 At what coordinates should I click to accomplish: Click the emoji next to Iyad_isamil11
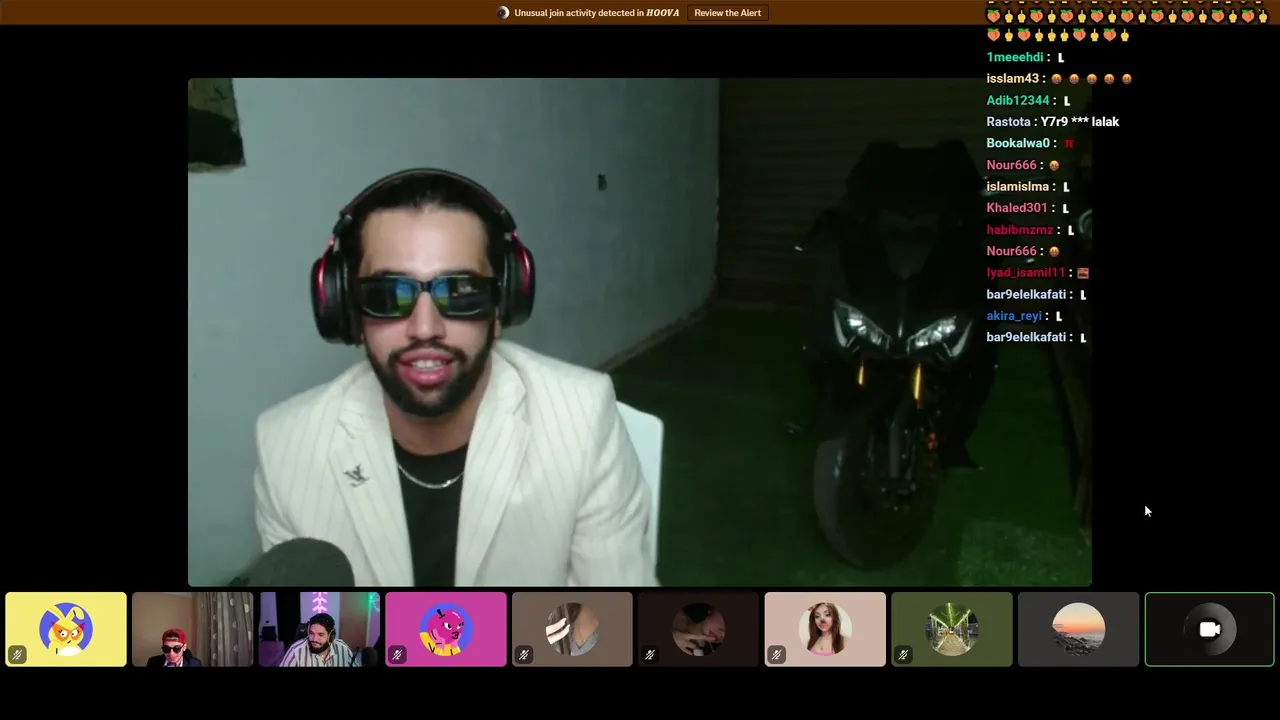tap(1083, 273)
